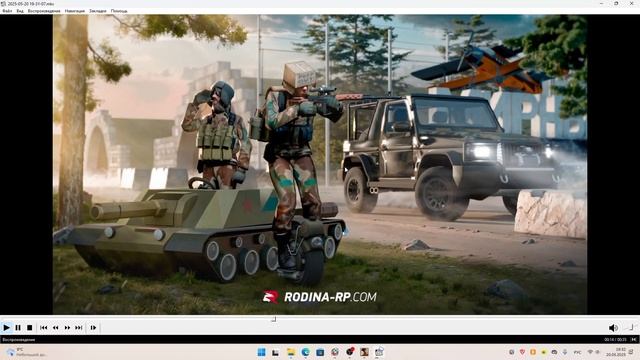This screenshot has width=640, height=360.
Task: Pause the video playback
Action: pyautogui.click(x=18, y=328)
